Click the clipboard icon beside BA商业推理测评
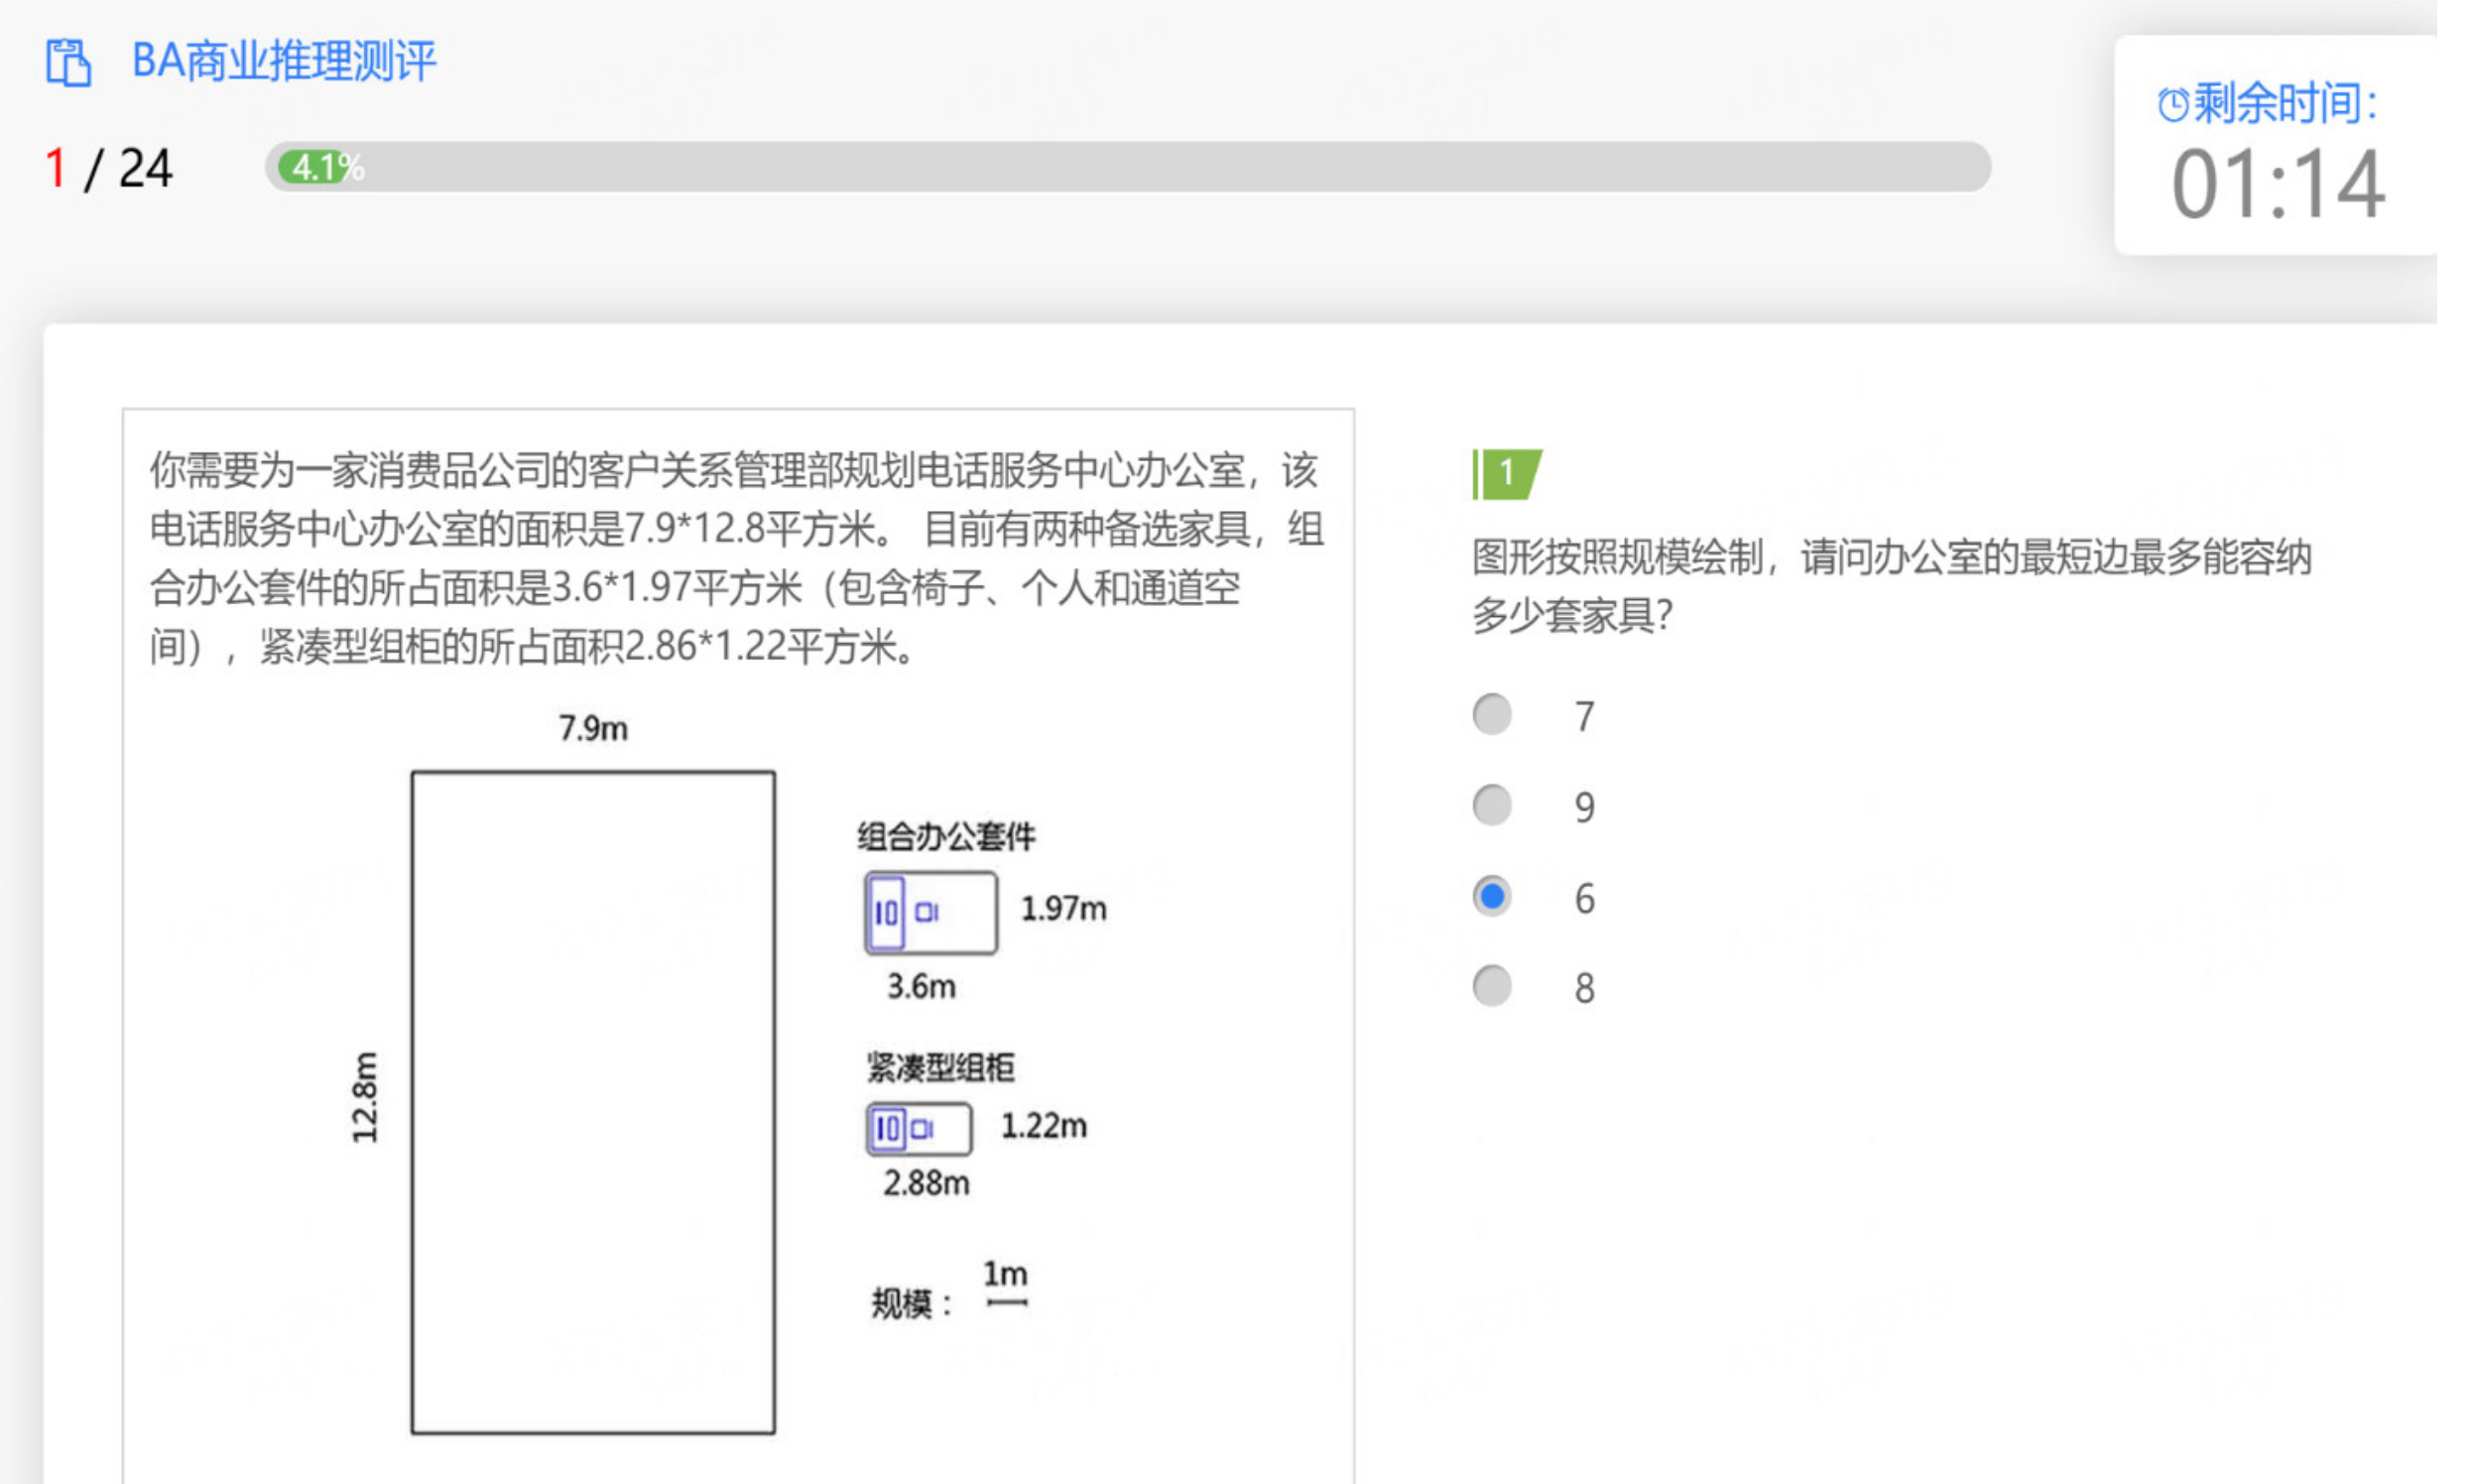This screenshot has height=1484, width=2474. click(x=68, y=62)
